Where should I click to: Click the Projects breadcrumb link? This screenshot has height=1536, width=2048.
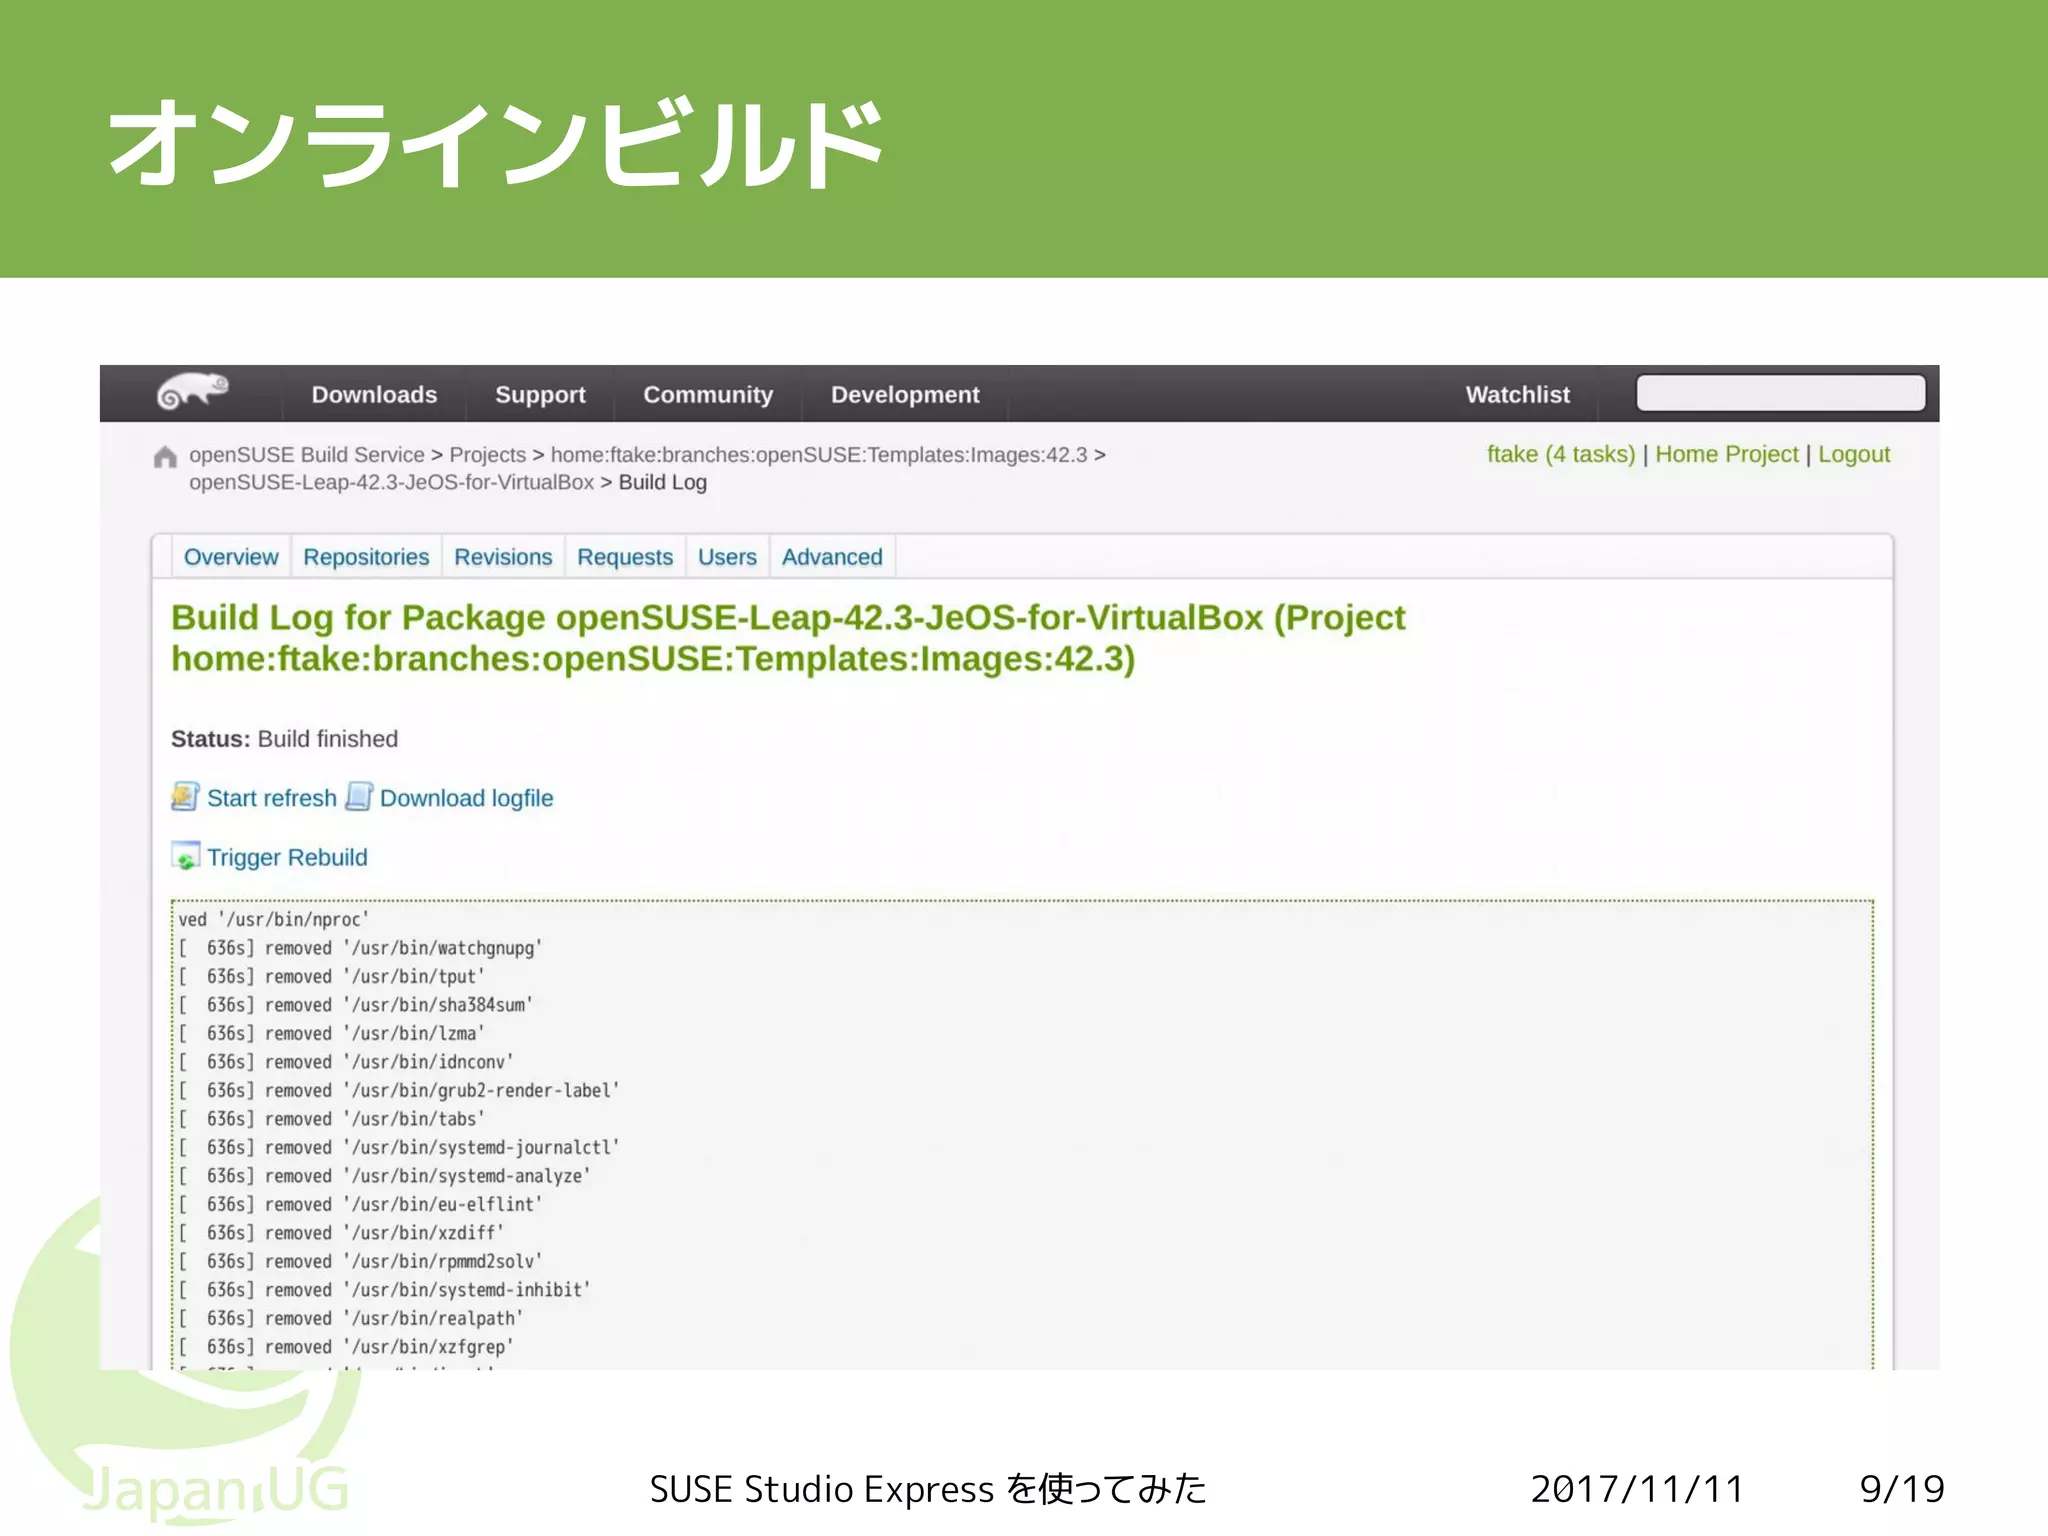click(487, 455)
